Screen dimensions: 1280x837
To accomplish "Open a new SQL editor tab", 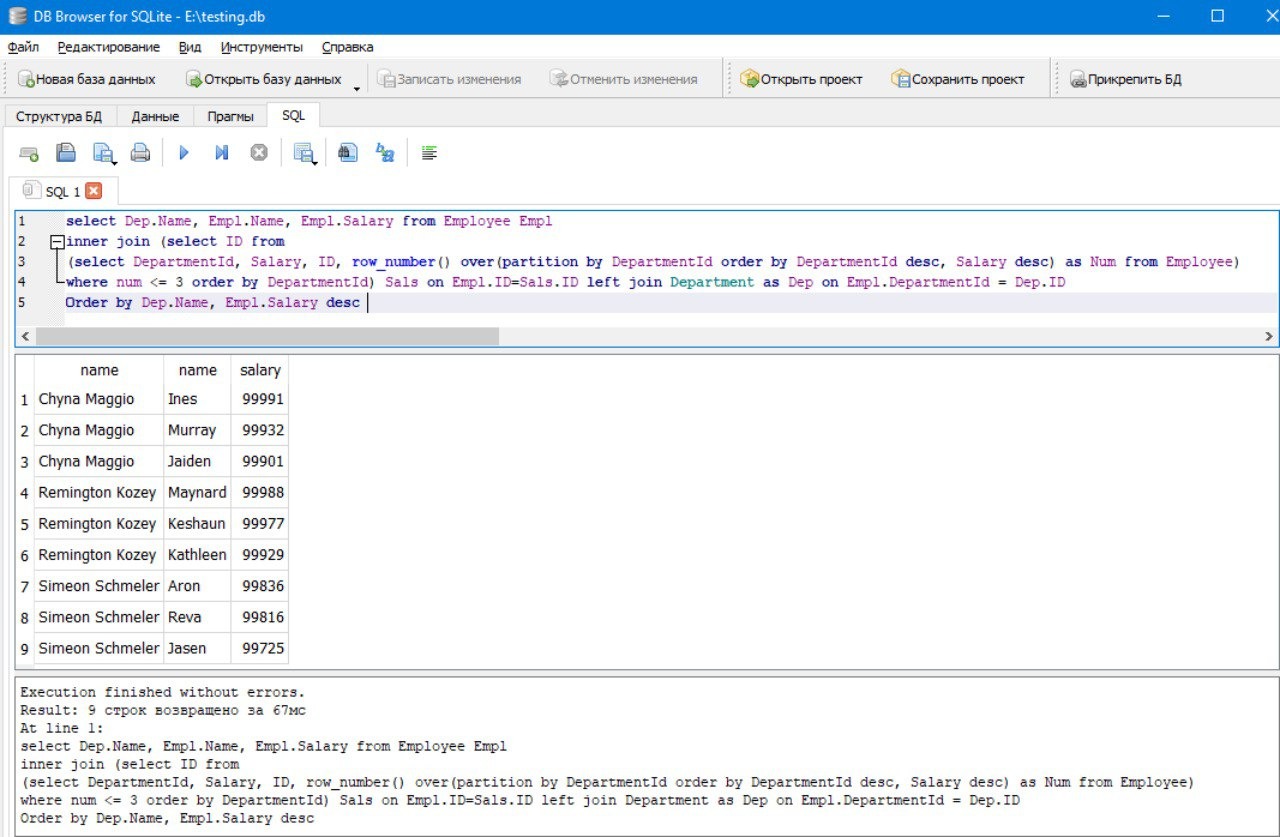I will [x=29, y=153].
